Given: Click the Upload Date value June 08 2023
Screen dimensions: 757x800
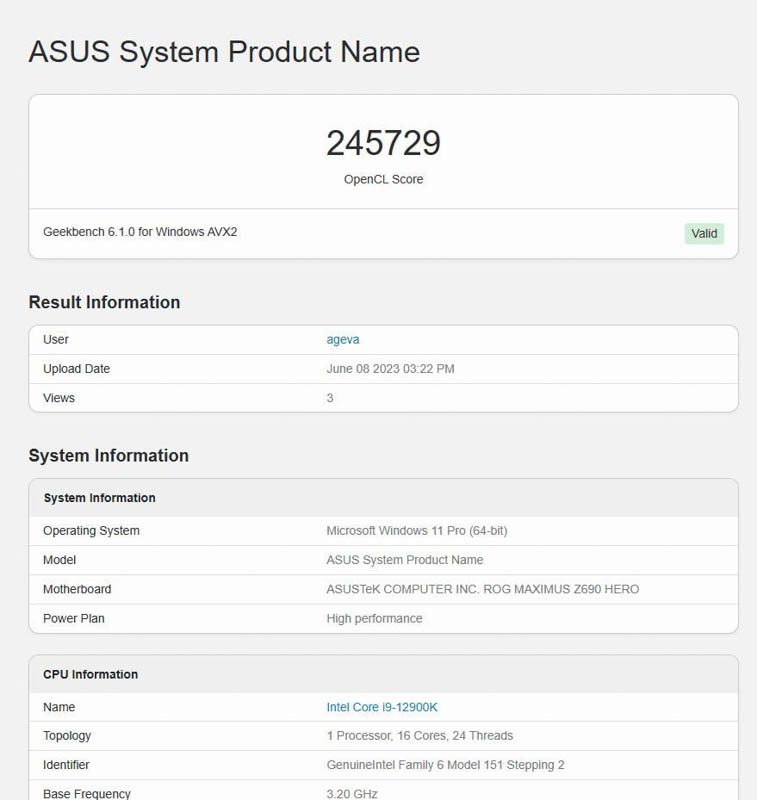Looking at the screenshot, I should (x=390, y=369).
